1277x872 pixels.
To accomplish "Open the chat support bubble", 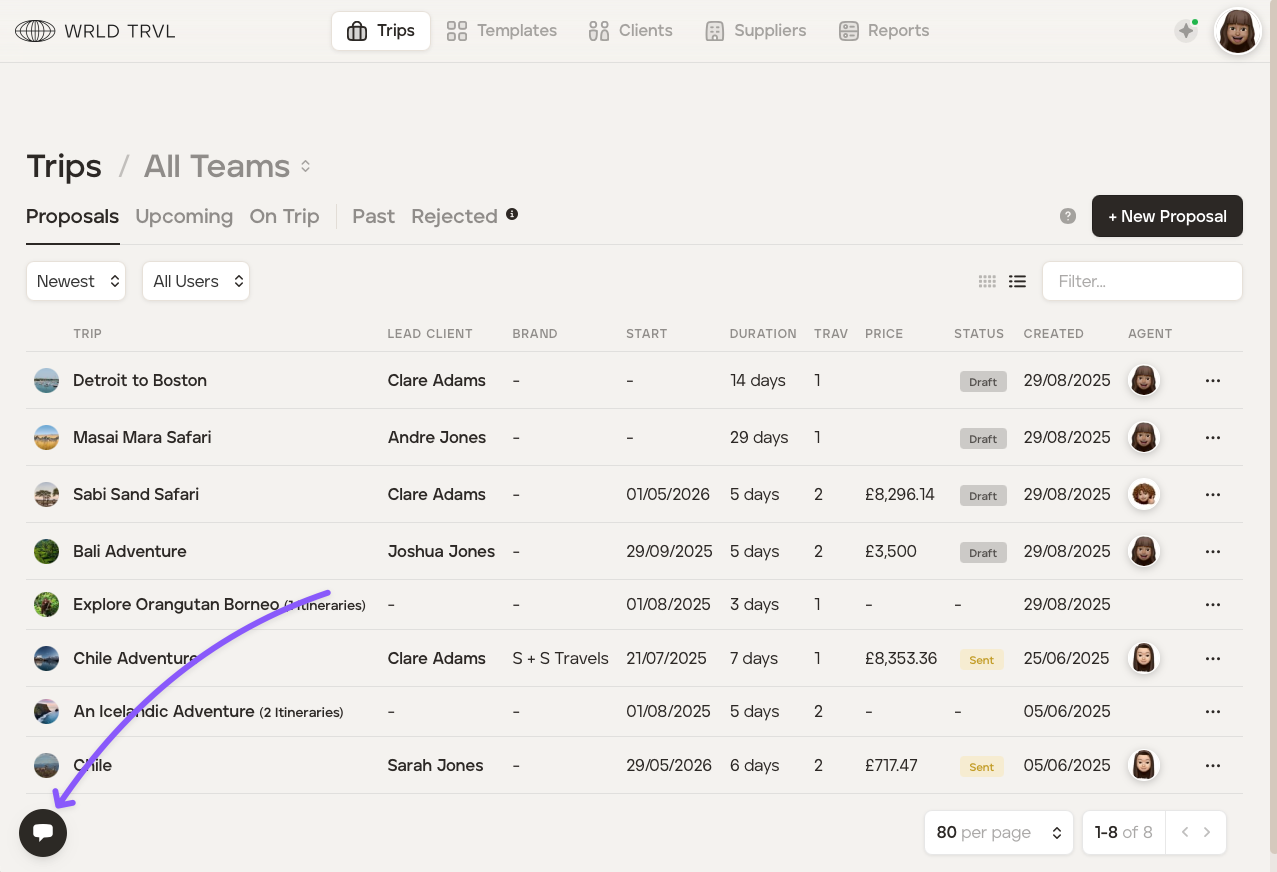I will click(x=43, y=832).
